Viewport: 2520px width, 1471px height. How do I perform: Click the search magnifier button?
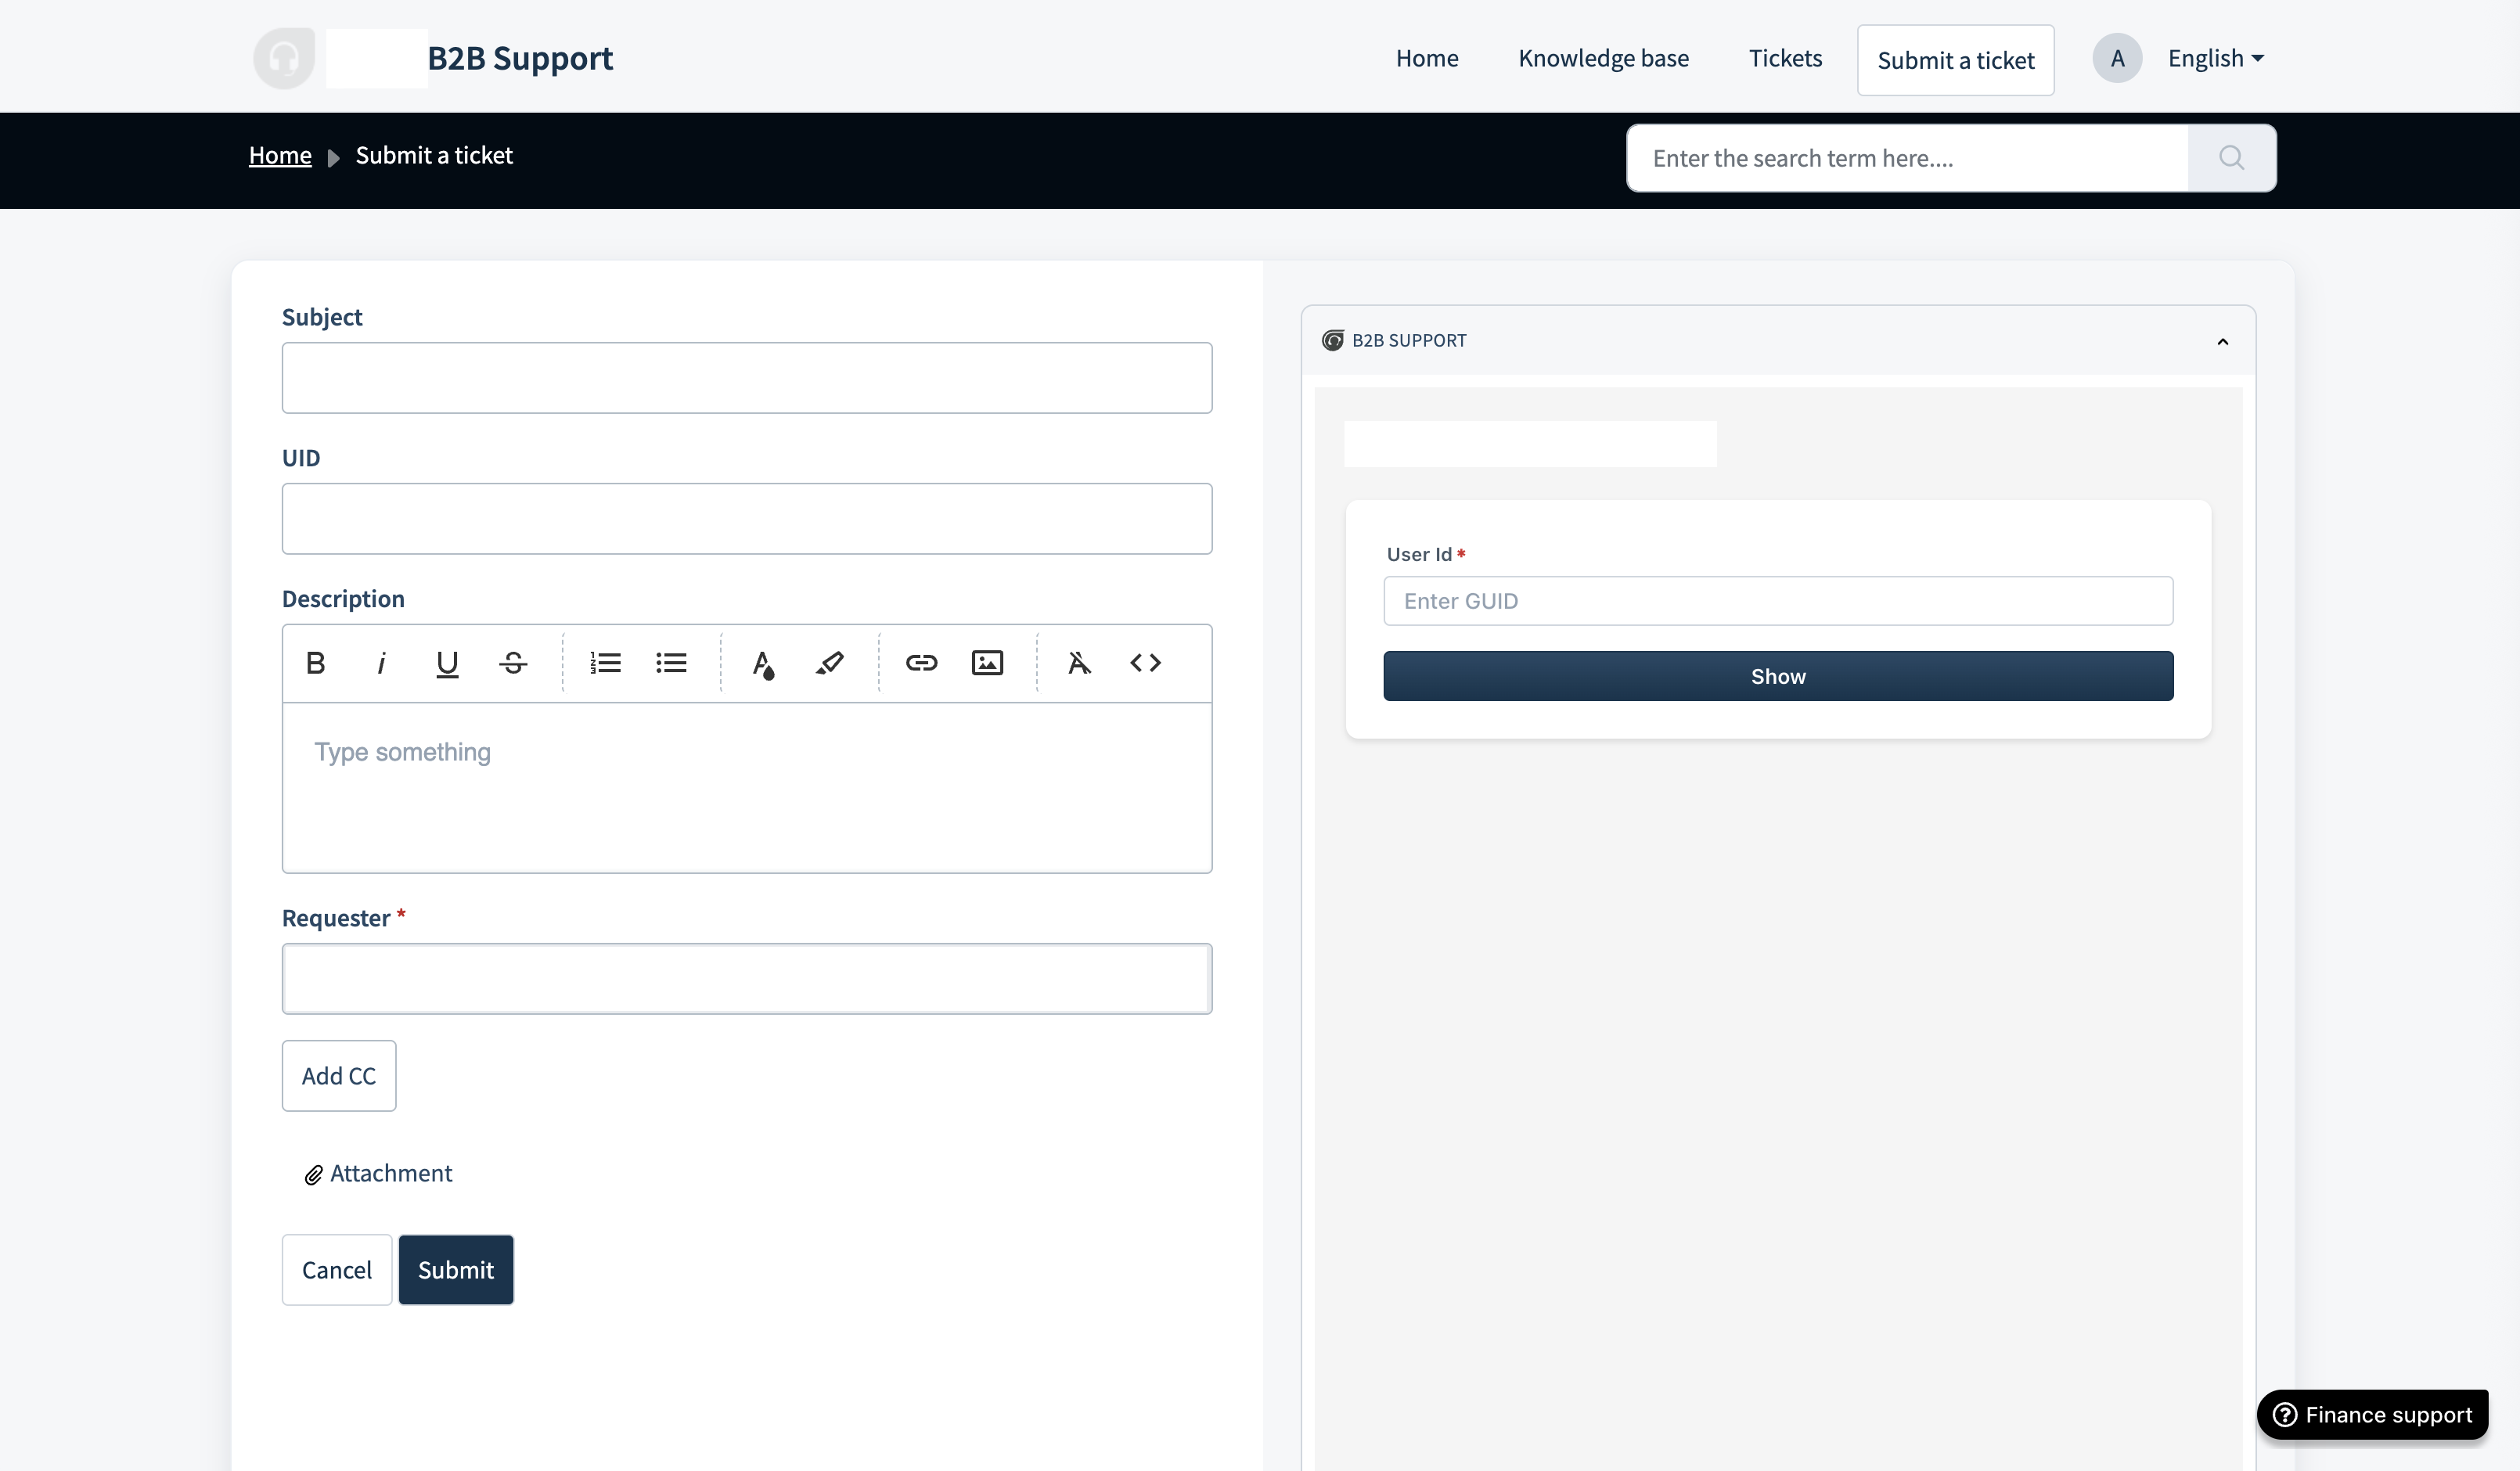pos(2231,158)
